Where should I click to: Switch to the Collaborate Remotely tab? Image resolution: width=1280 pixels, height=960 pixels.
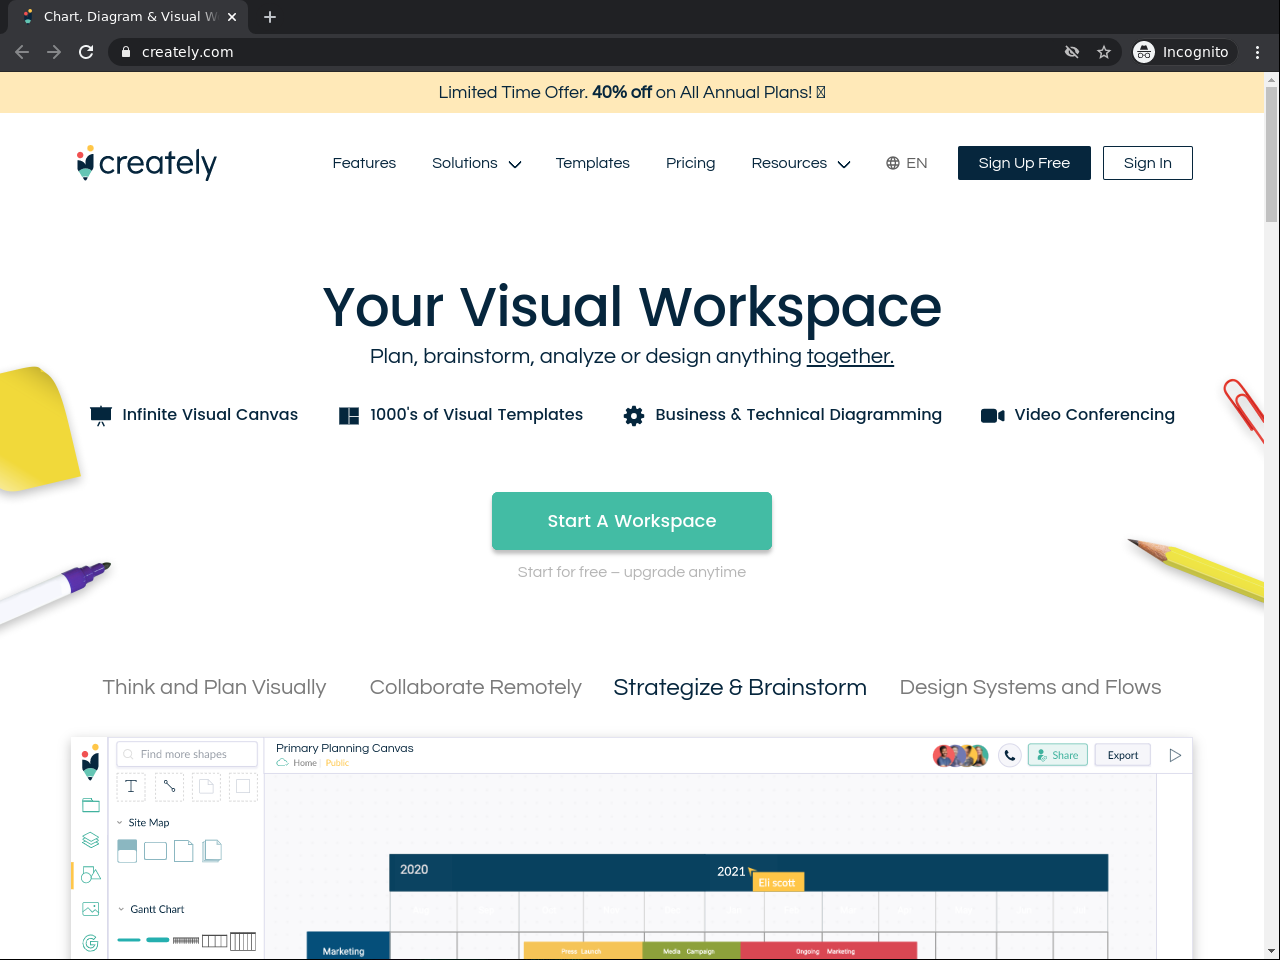click(x=475, y=687)
